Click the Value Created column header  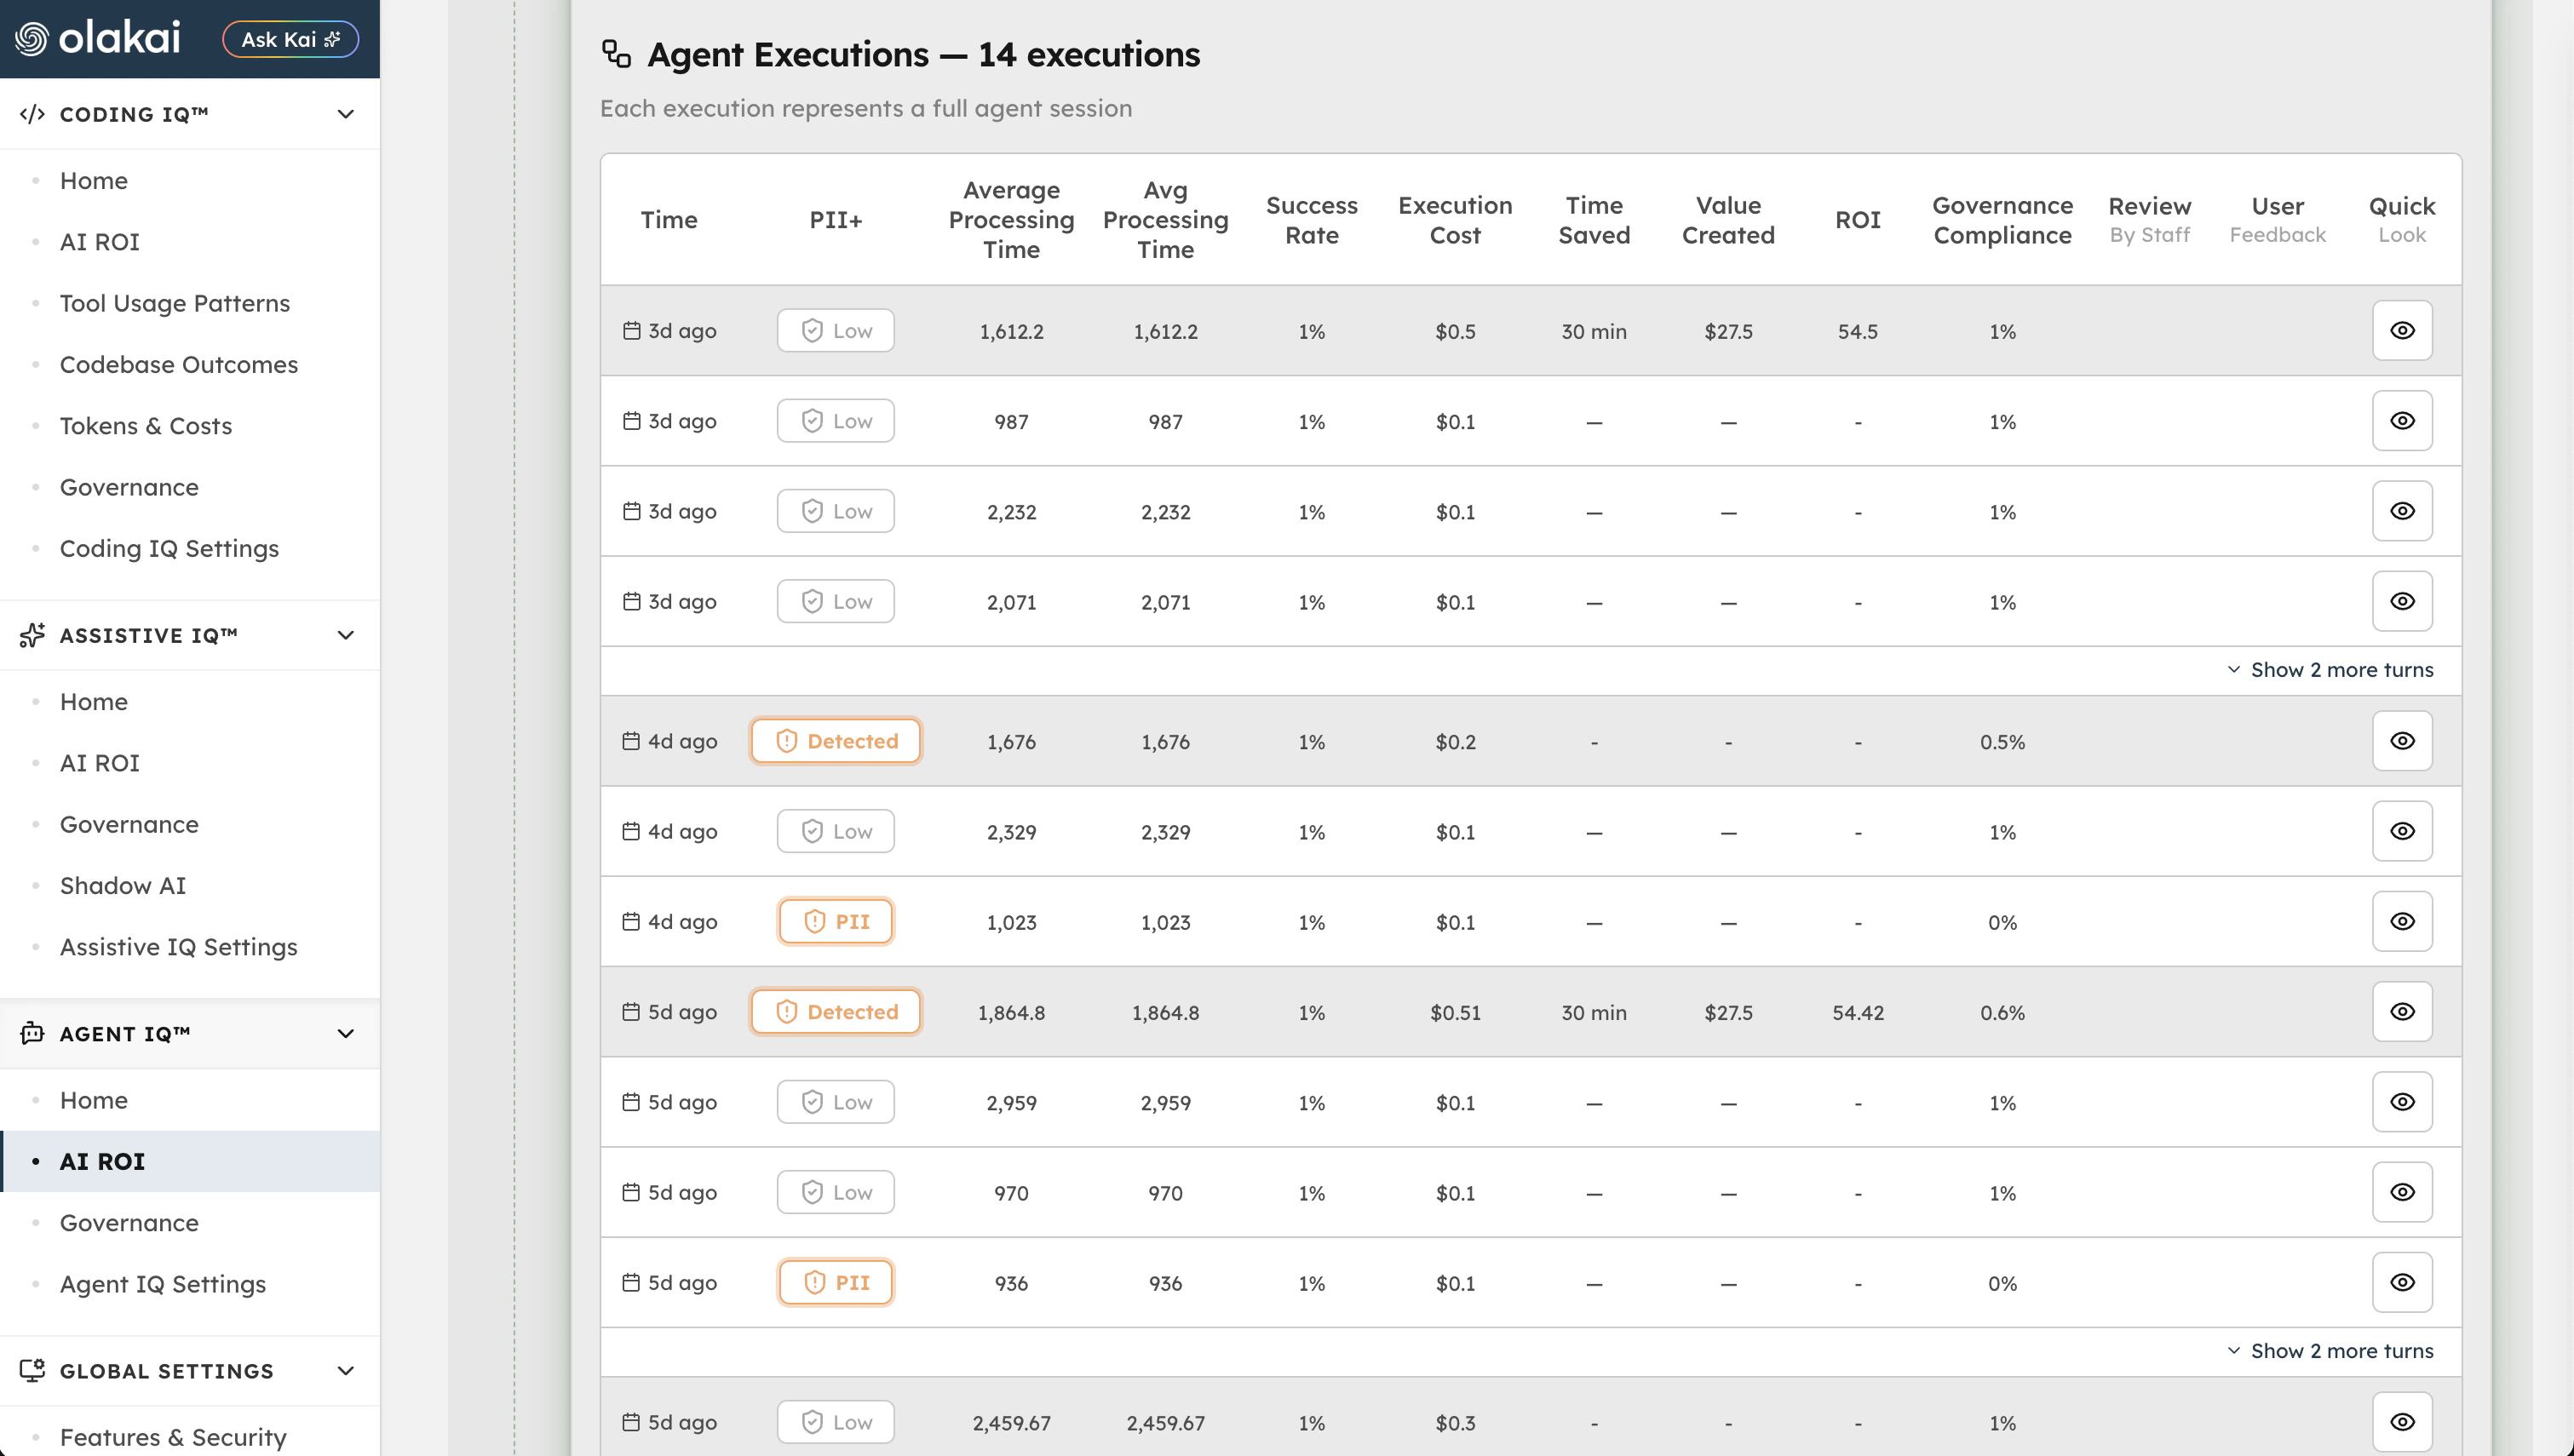(1728, 220)
